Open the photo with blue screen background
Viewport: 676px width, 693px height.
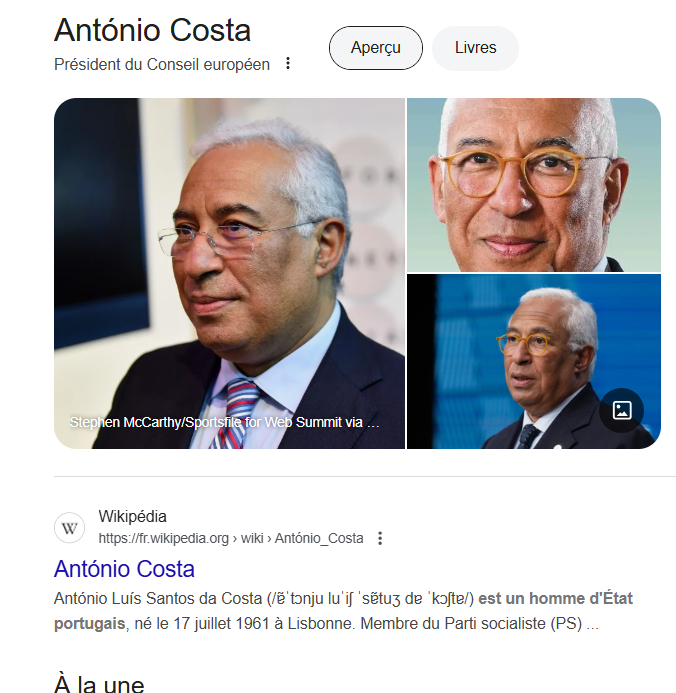click(534, 361)
